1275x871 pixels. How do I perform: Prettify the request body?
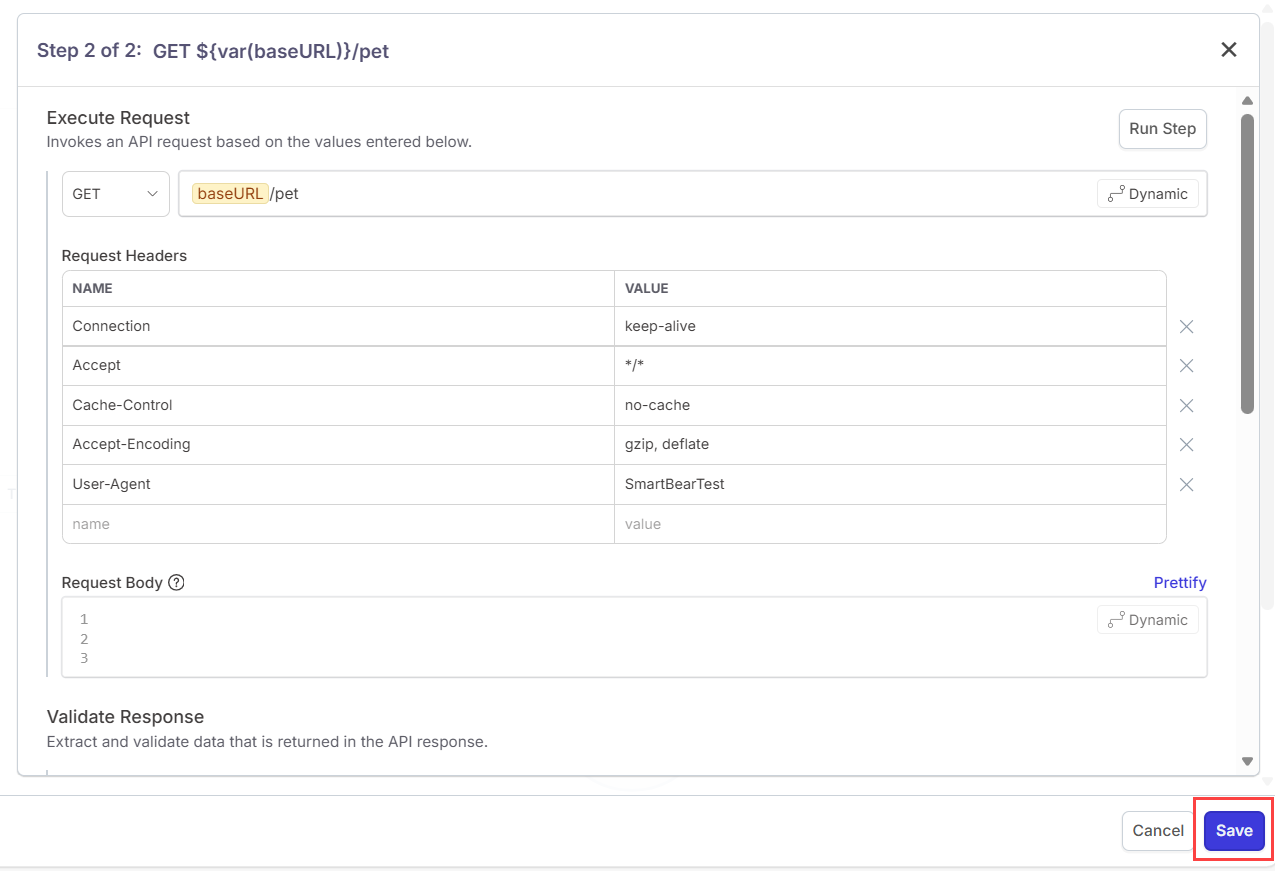click(x=1180, y=582)
